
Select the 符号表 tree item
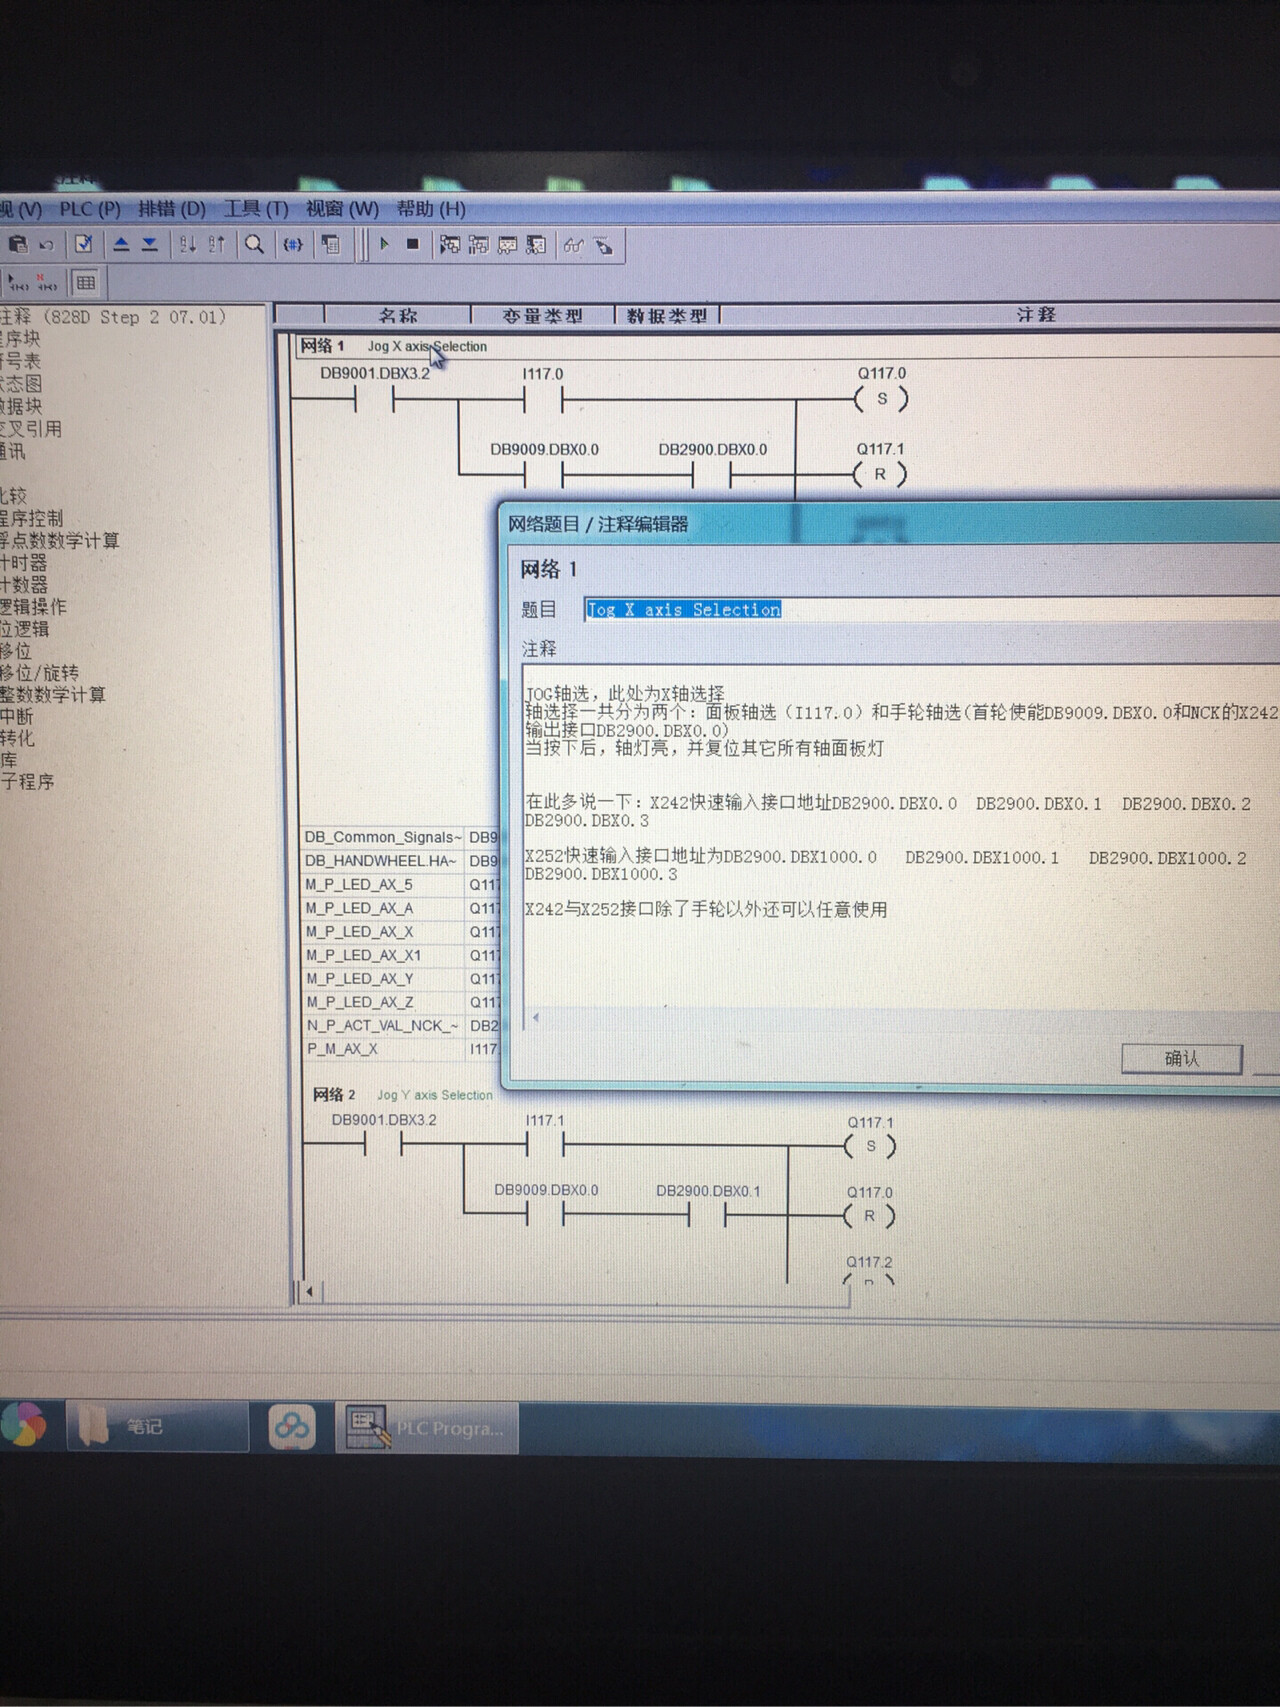pyautogui.click(x=20, y=361)
